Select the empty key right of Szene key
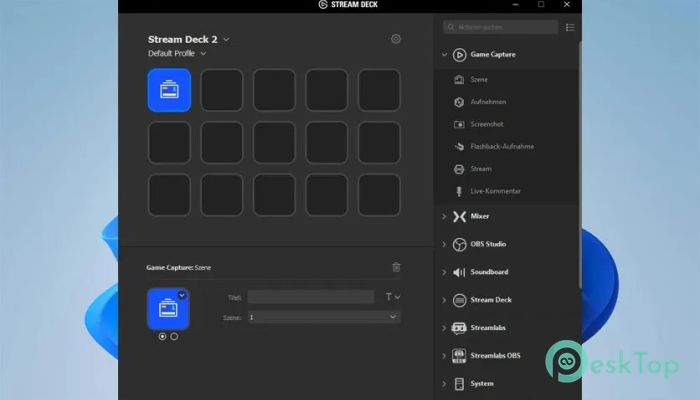Screen dimensions: 700x400 (x=222, y=90)
